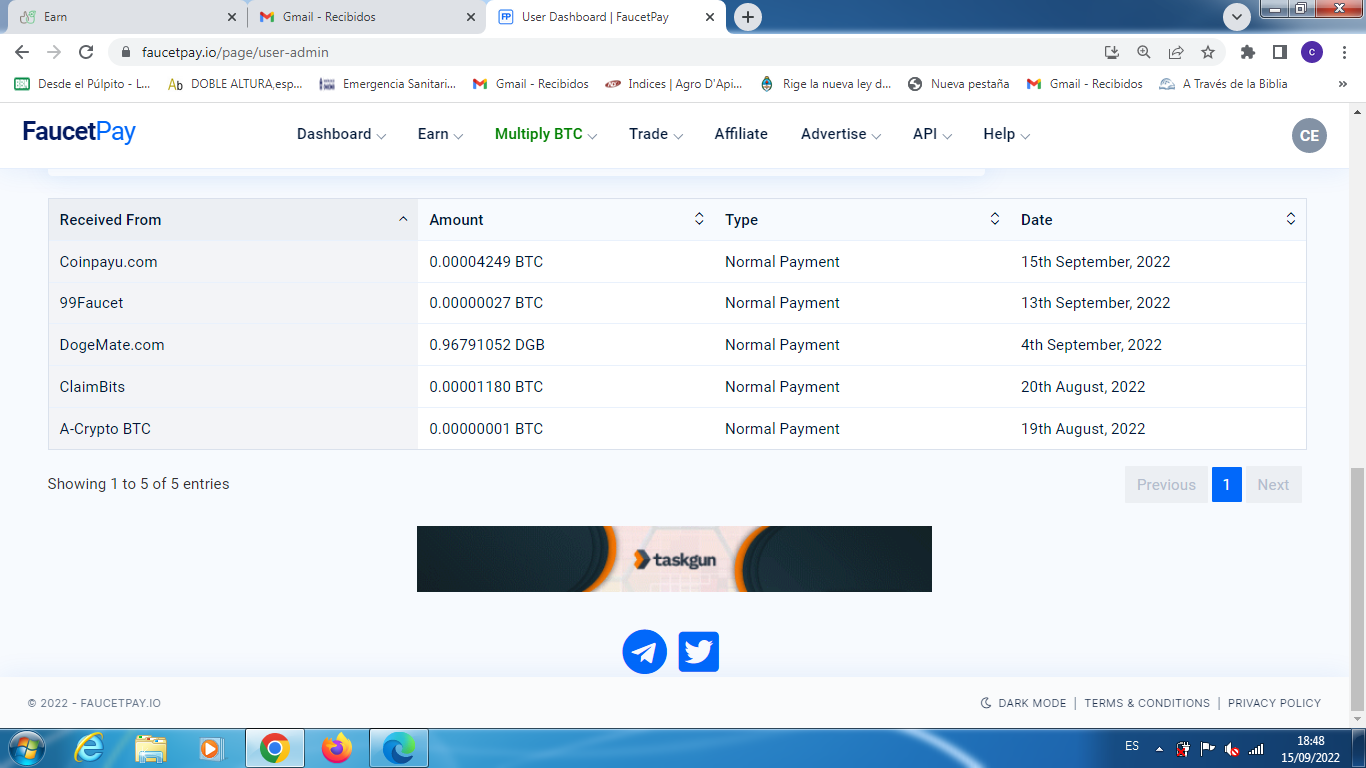Click the Chrome taskbar icon
Viewport: 1366px width, 768px height.
click(x=274, y=748)
